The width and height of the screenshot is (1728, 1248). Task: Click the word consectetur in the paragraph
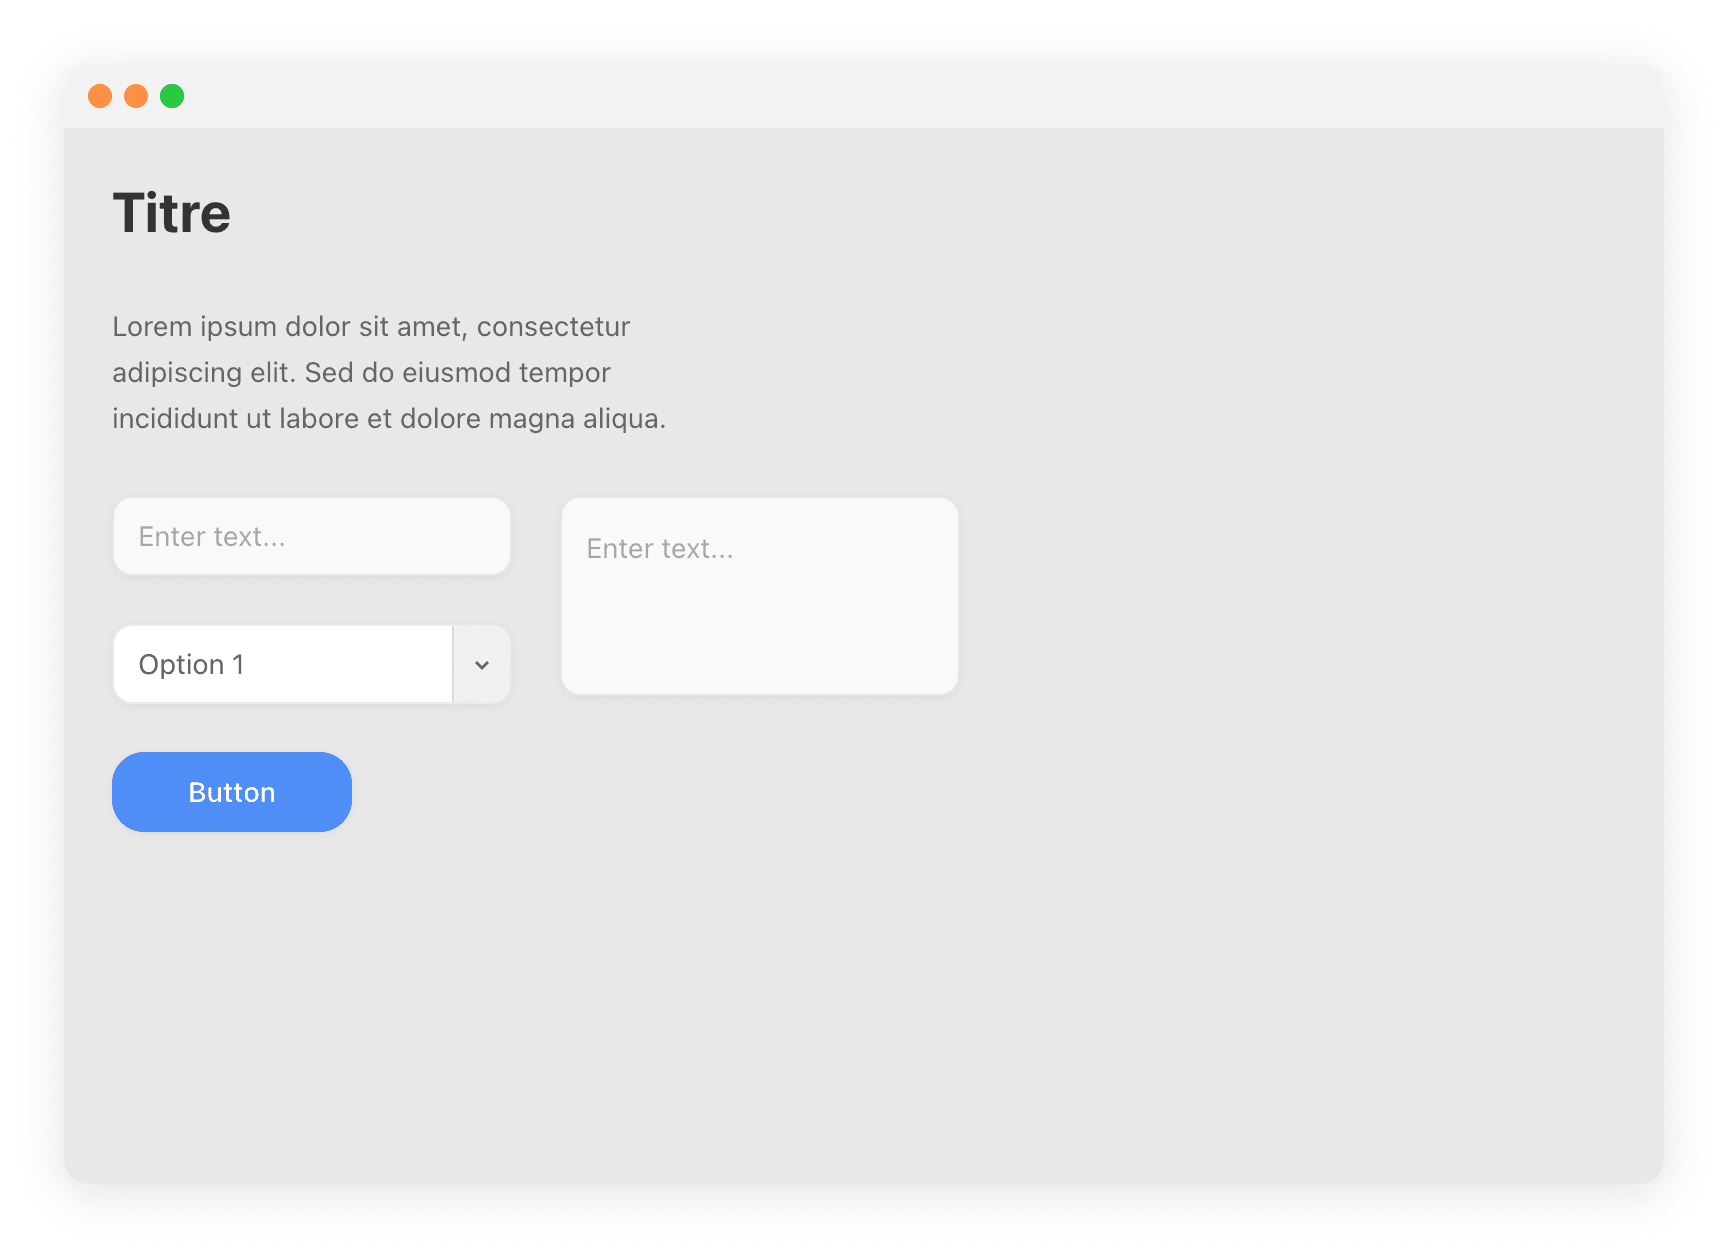pyautogui.click(x=553, y=327)
